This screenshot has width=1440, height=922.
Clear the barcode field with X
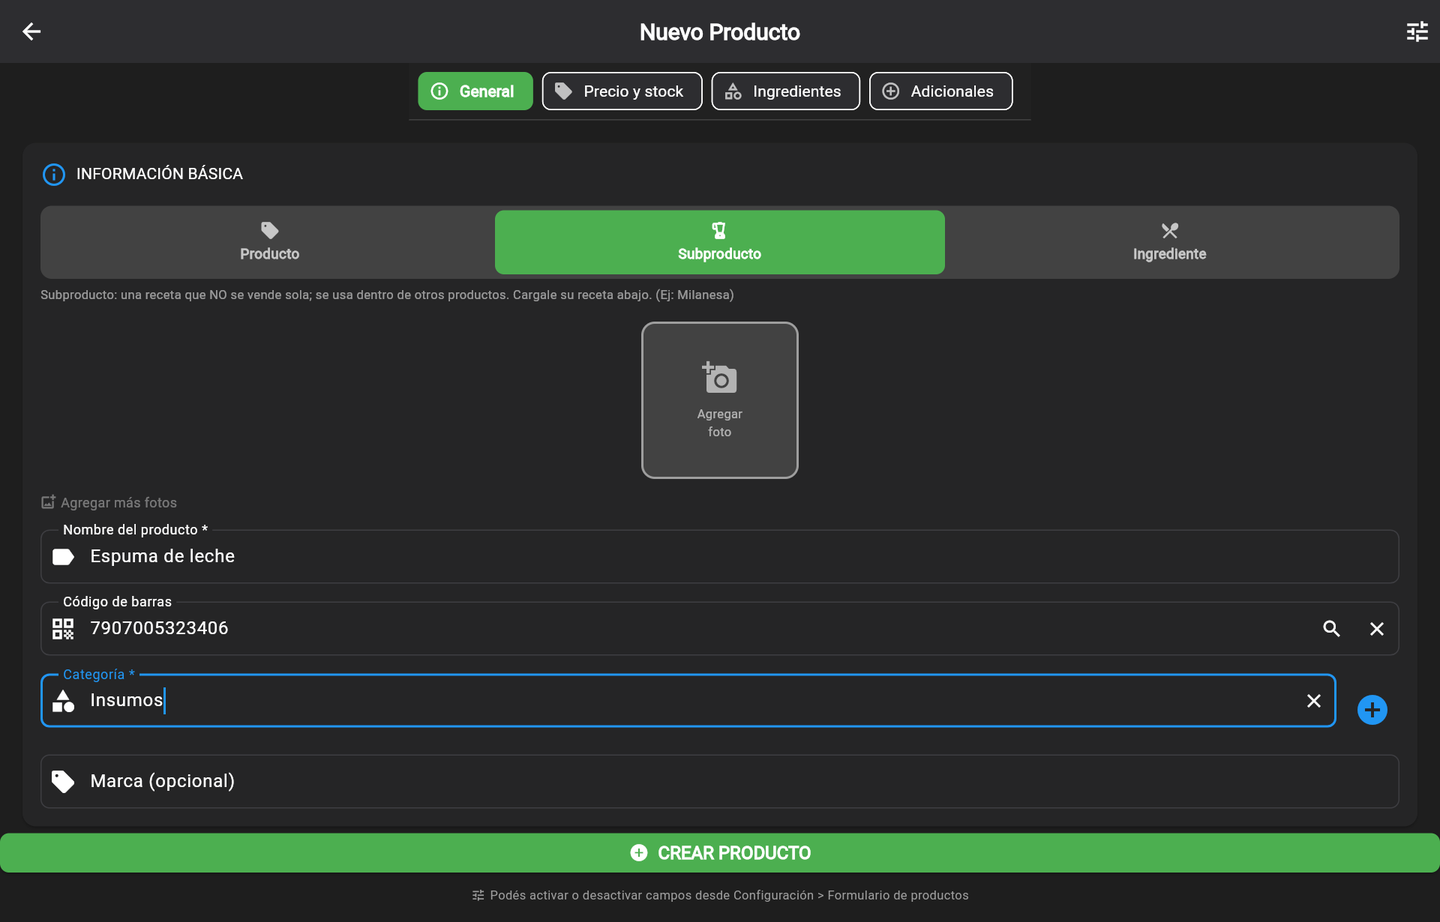1377,629
